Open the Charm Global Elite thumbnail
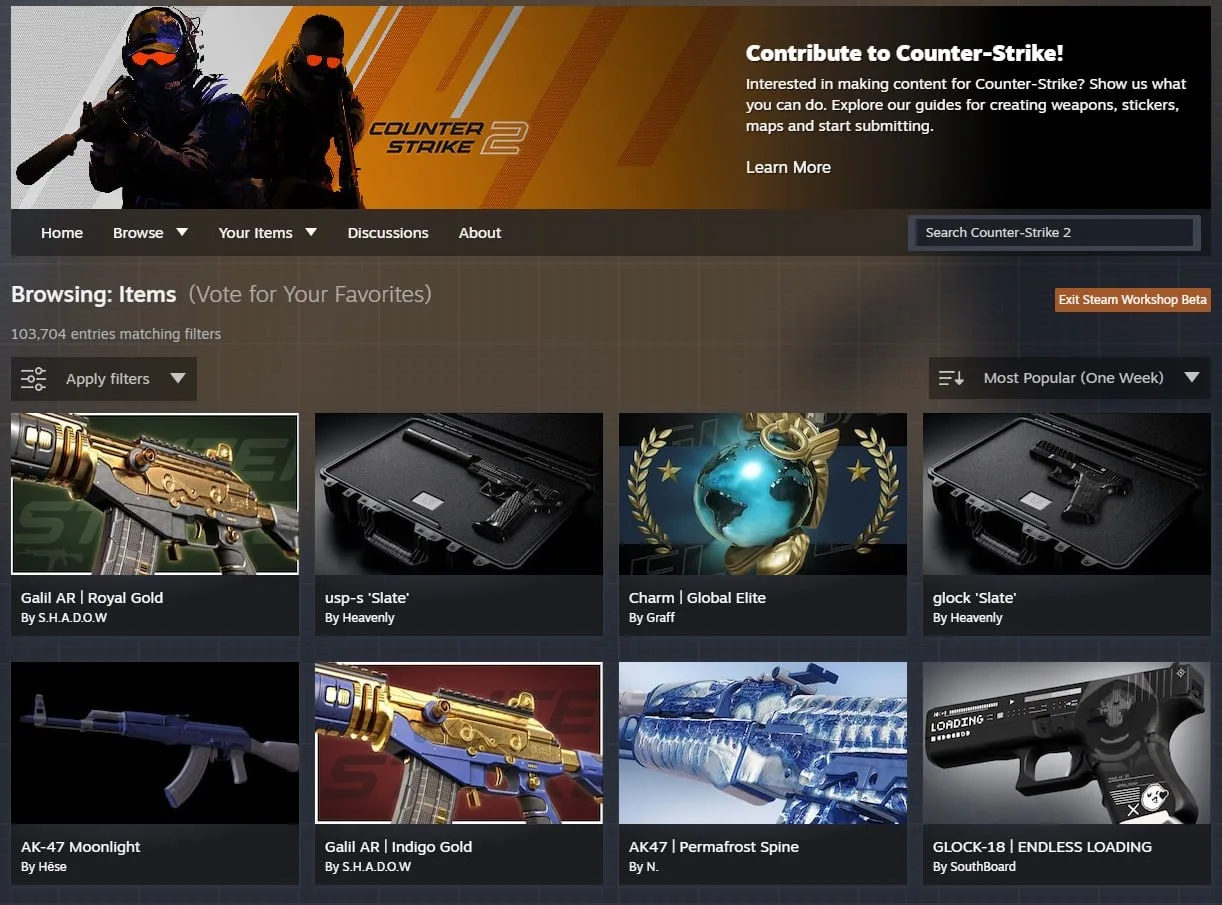The width and height of the screenshot is (1222, 905). [763, 494]
